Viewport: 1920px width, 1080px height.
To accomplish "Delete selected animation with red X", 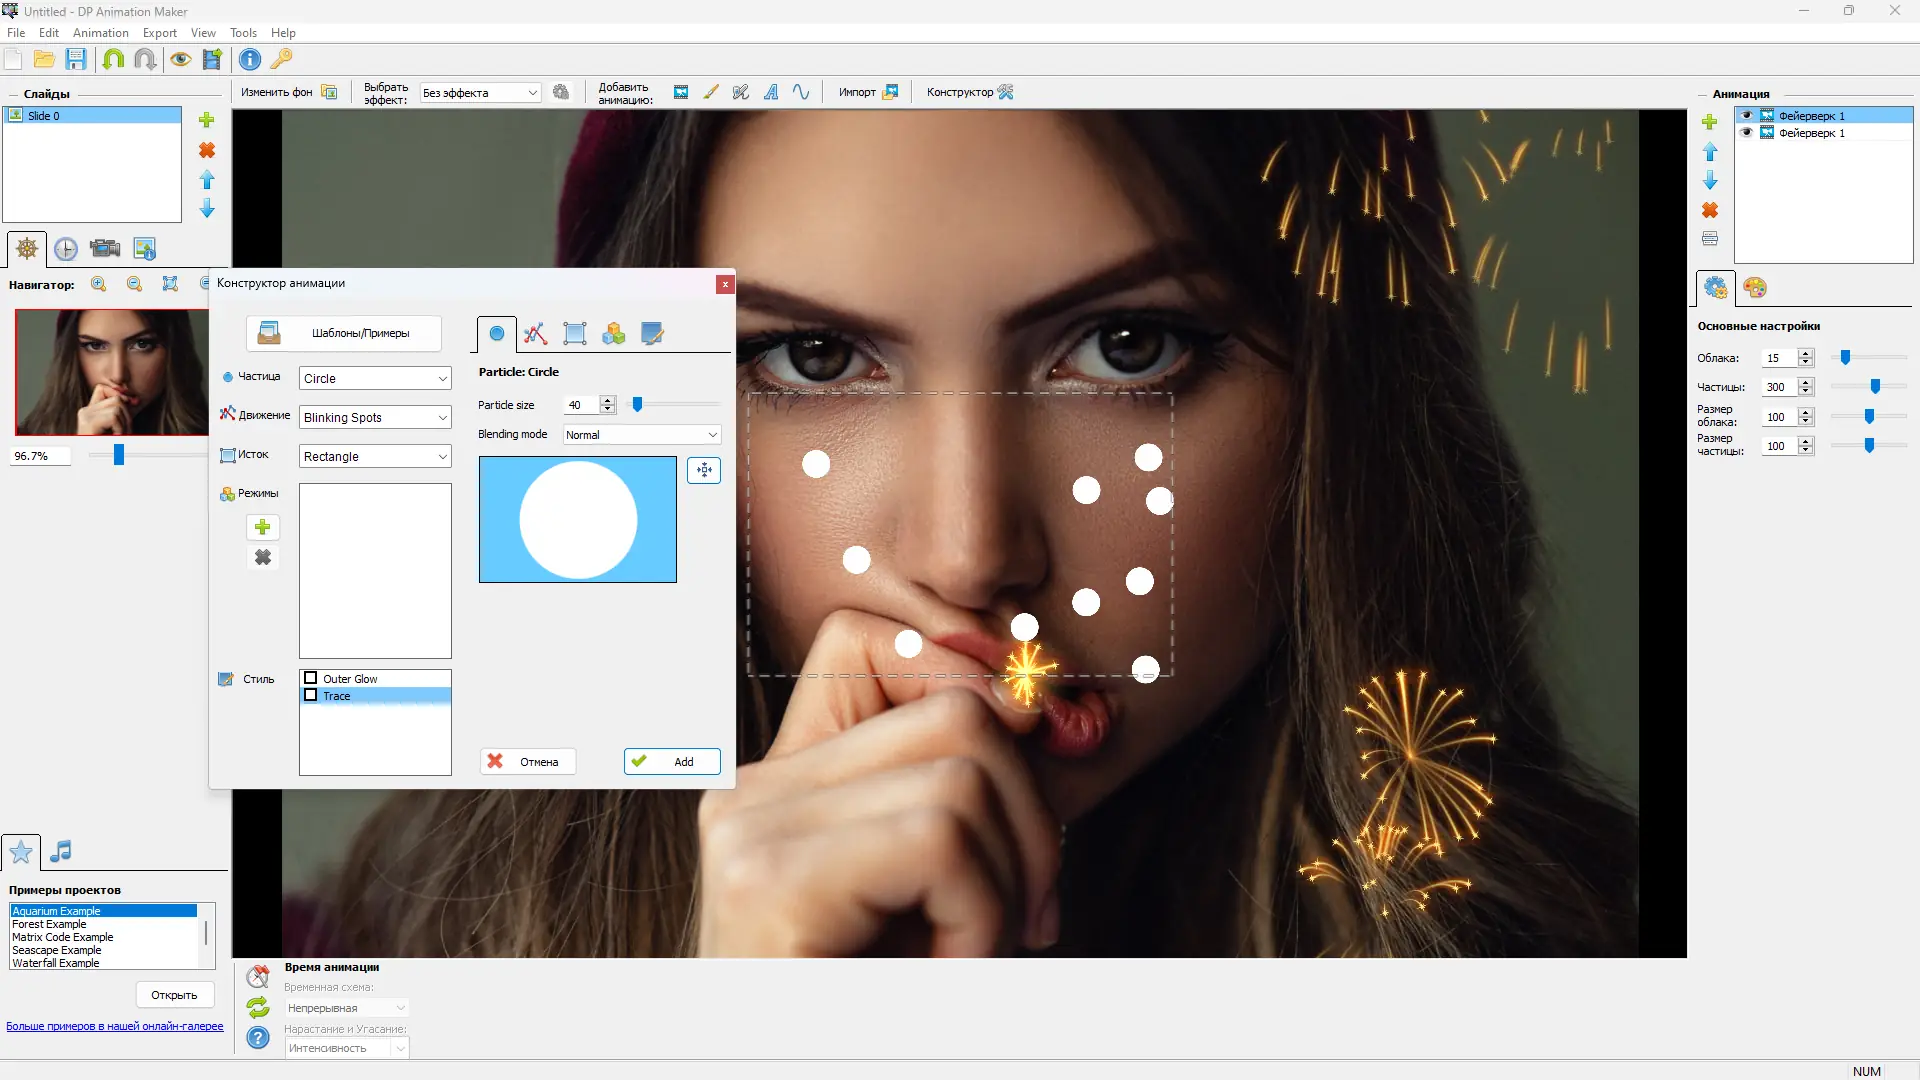I will [1710, 210].
